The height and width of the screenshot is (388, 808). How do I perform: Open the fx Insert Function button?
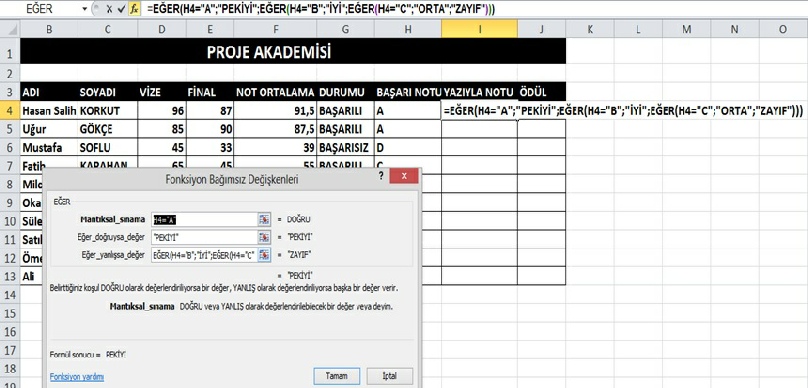pyautogui.click(x=134, y=9)
